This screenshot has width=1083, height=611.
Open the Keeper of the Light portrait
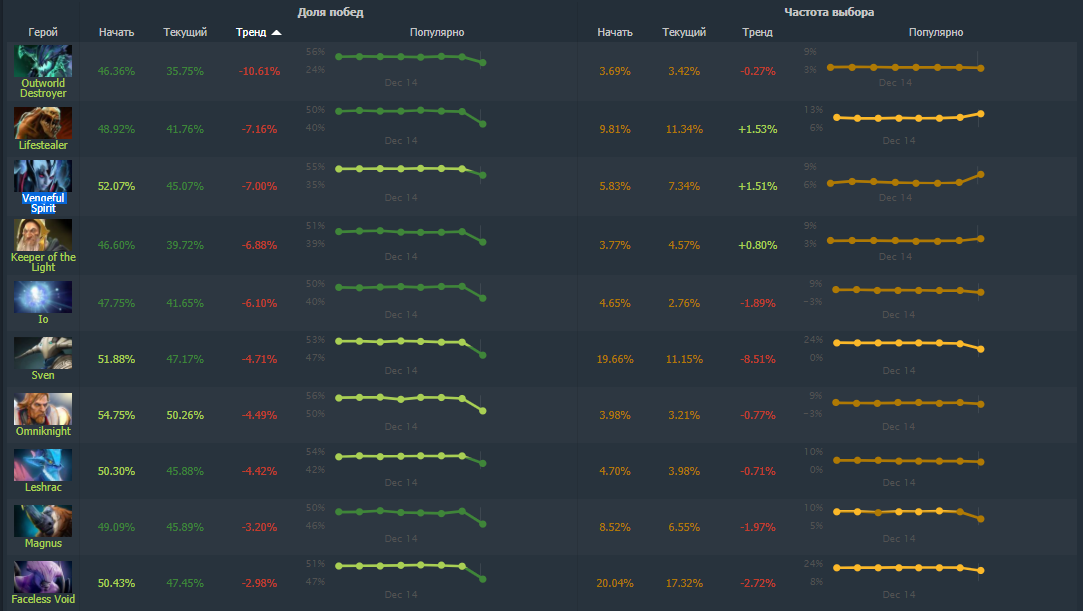click(x=43, y=235)
